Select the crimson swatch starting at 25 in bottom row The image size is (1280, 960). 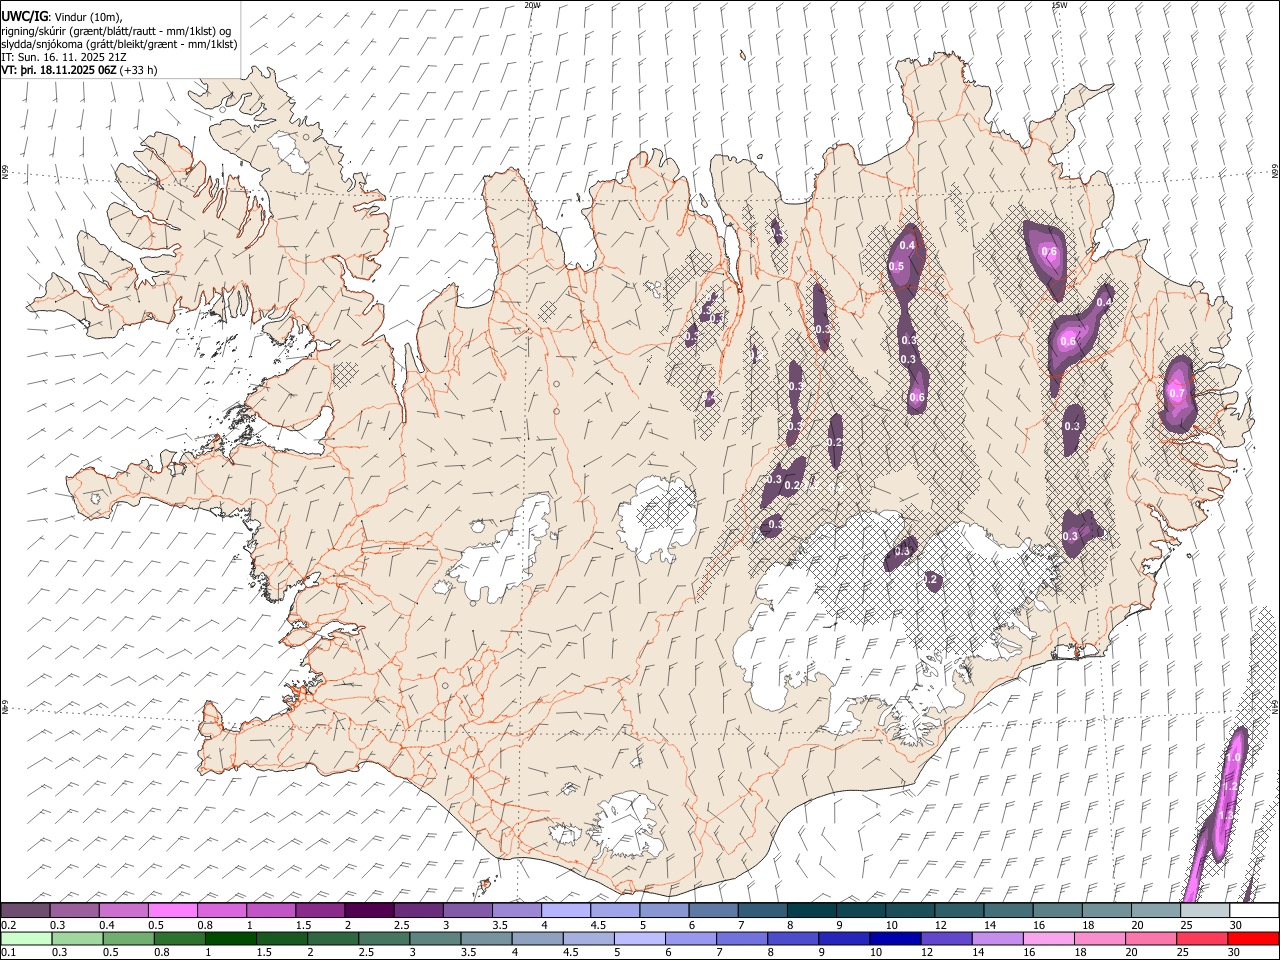[x=1201, y=938]
